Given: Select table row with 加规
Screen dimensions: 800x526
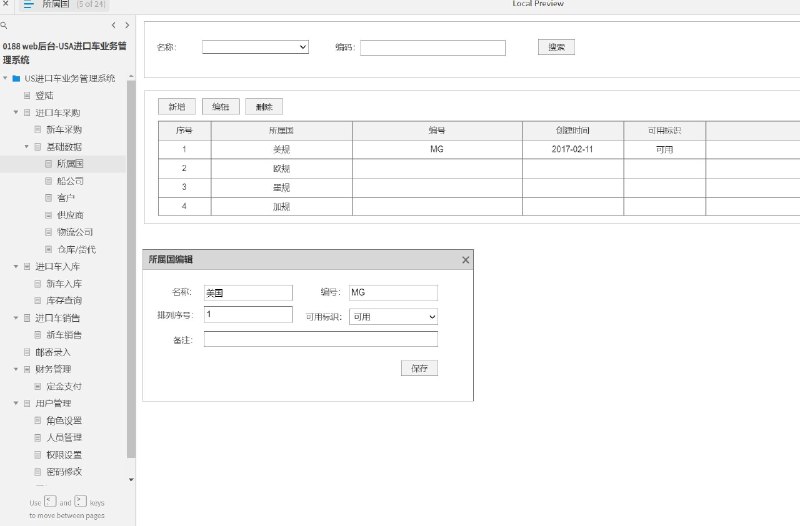Looking at the screenshot, I should pyautogui.click(x=479, y=206).
